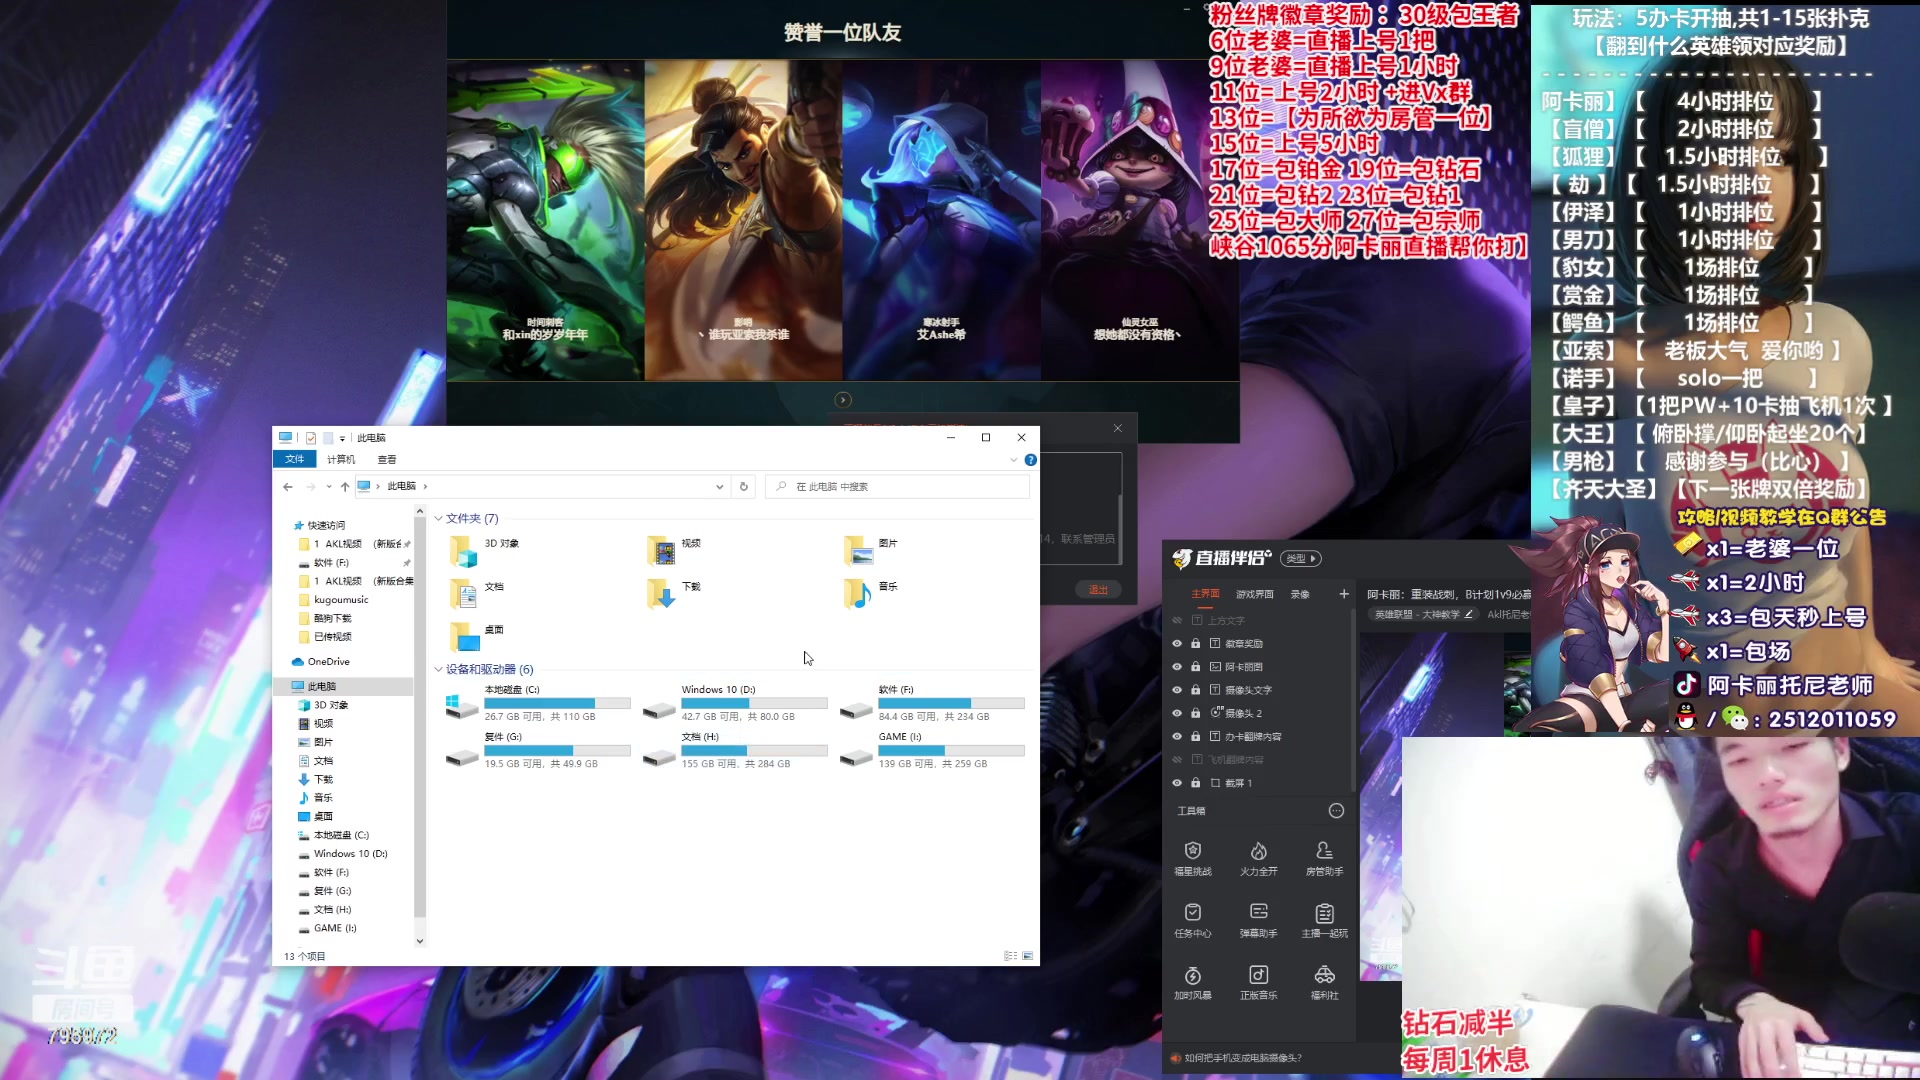Screen dimensions: 1920x1080
Task: Collapse the 文件夹 (7) group
Action: [x=438, y=518]
